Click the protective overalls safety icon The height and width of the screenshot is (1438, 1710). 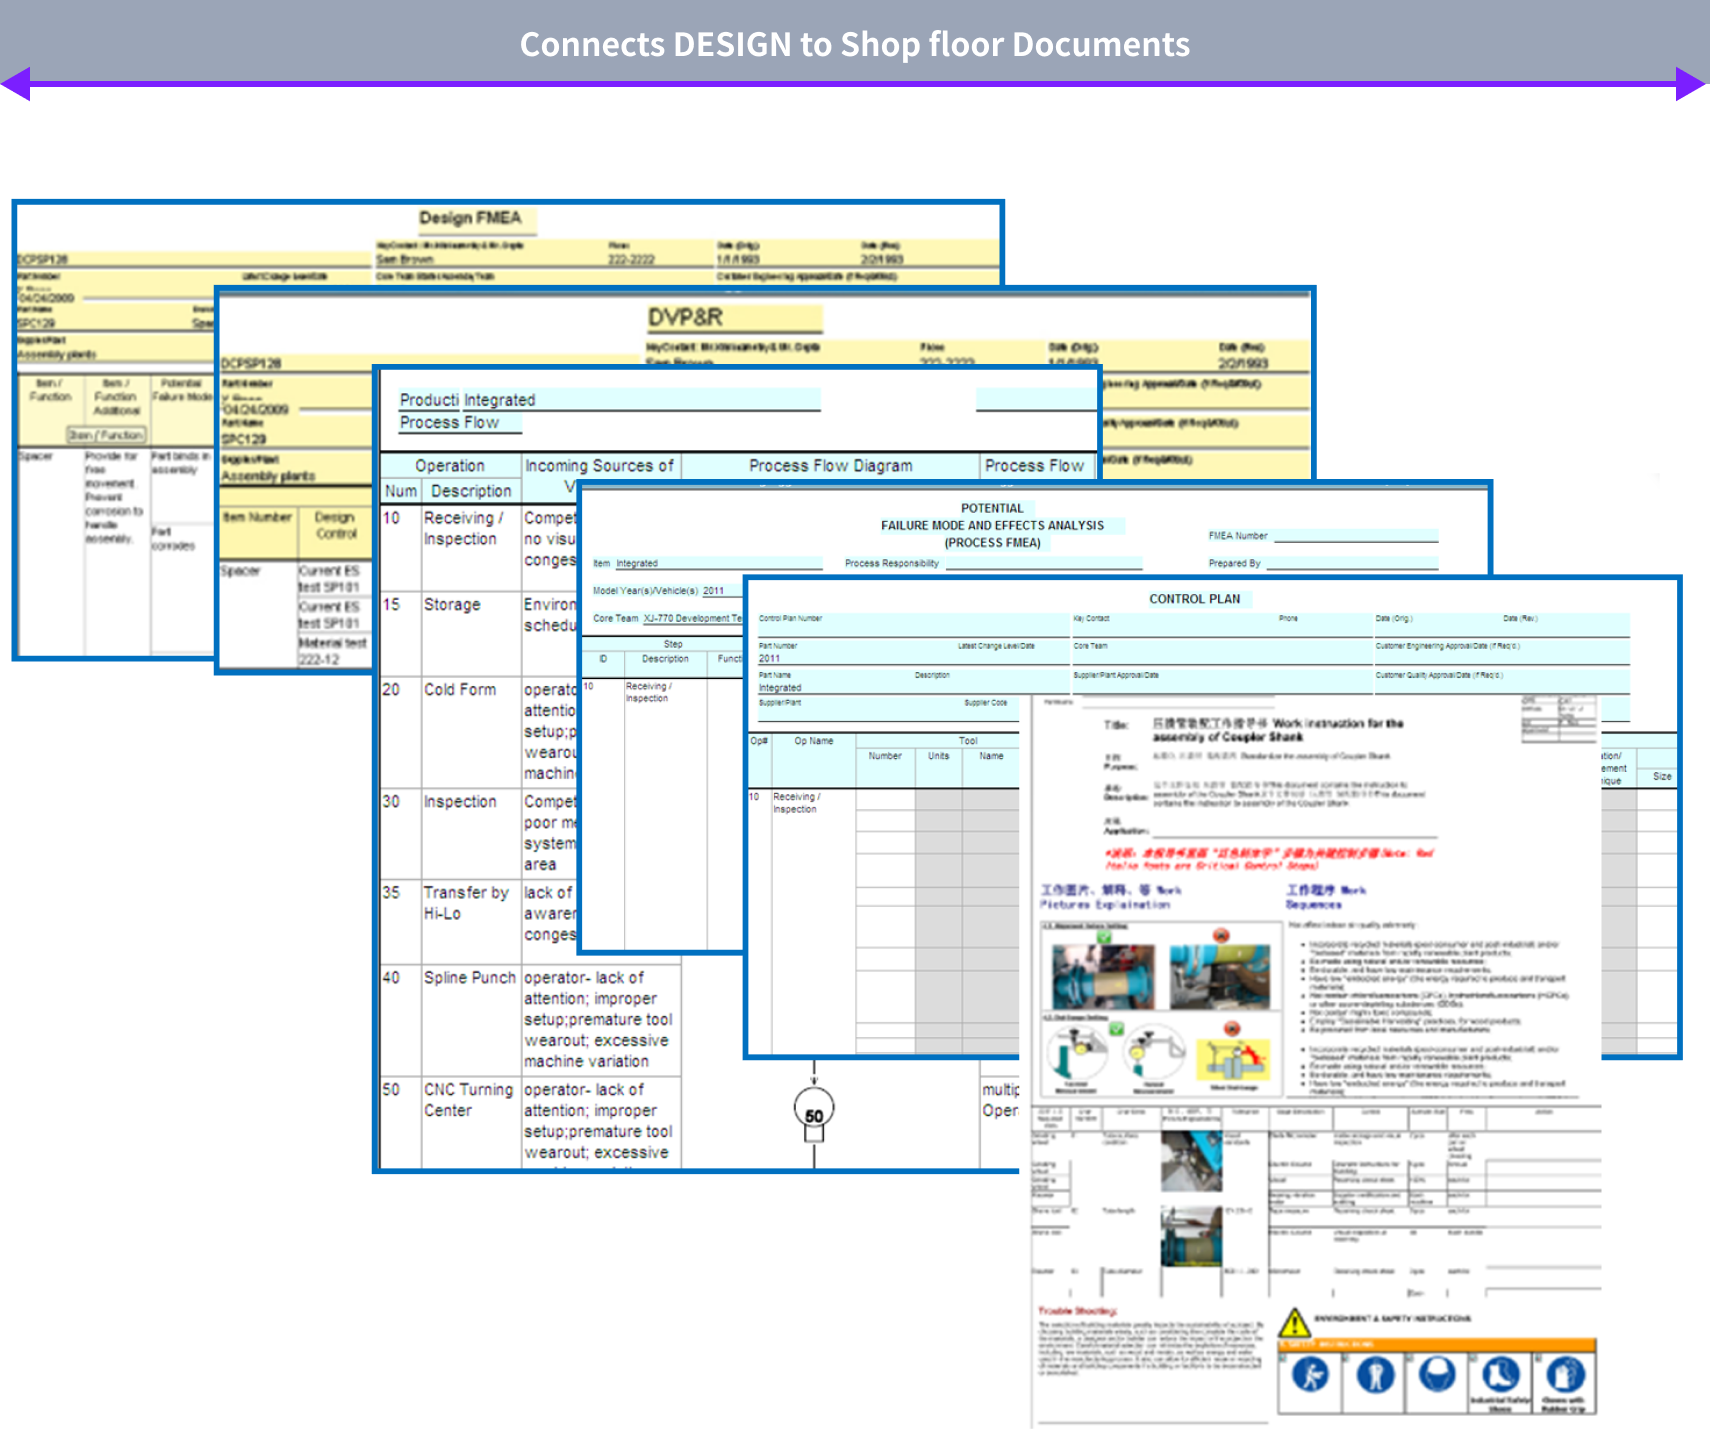(1375, 1376)
